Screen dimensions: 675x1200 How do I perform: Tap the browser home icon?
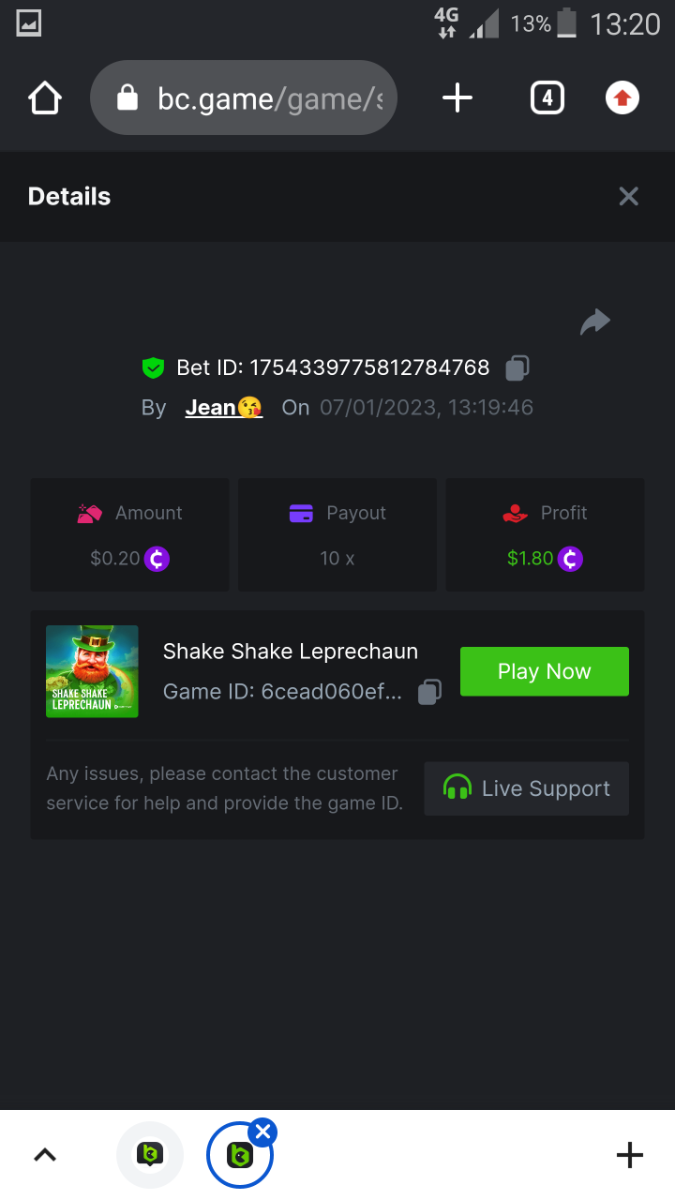click(45, 98)
